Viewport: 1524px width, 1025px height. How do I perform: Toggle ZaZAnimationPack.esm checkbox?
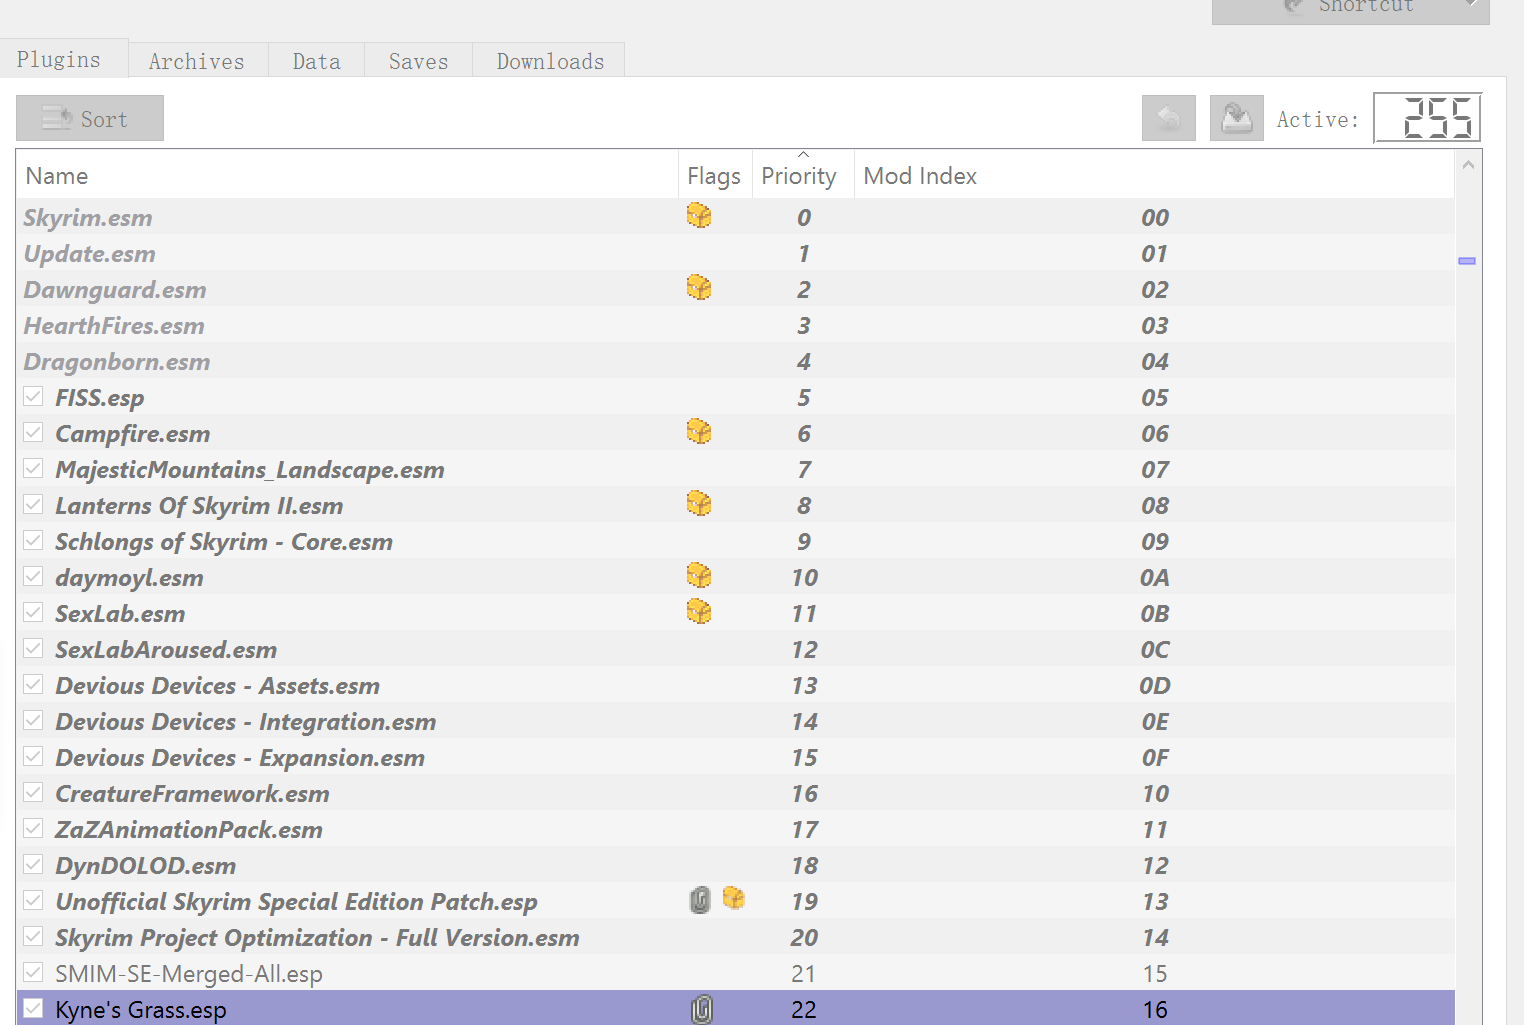pos(33,828)
